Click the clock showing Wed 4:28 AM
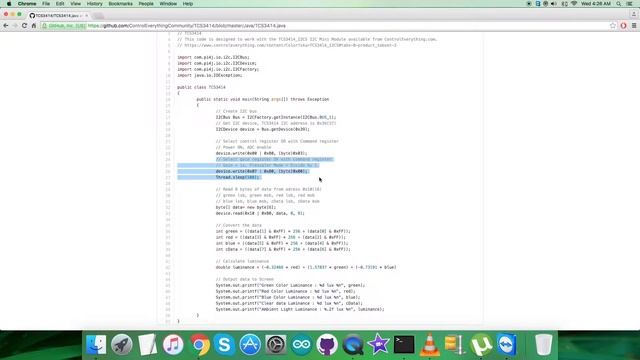 (596, 4)
